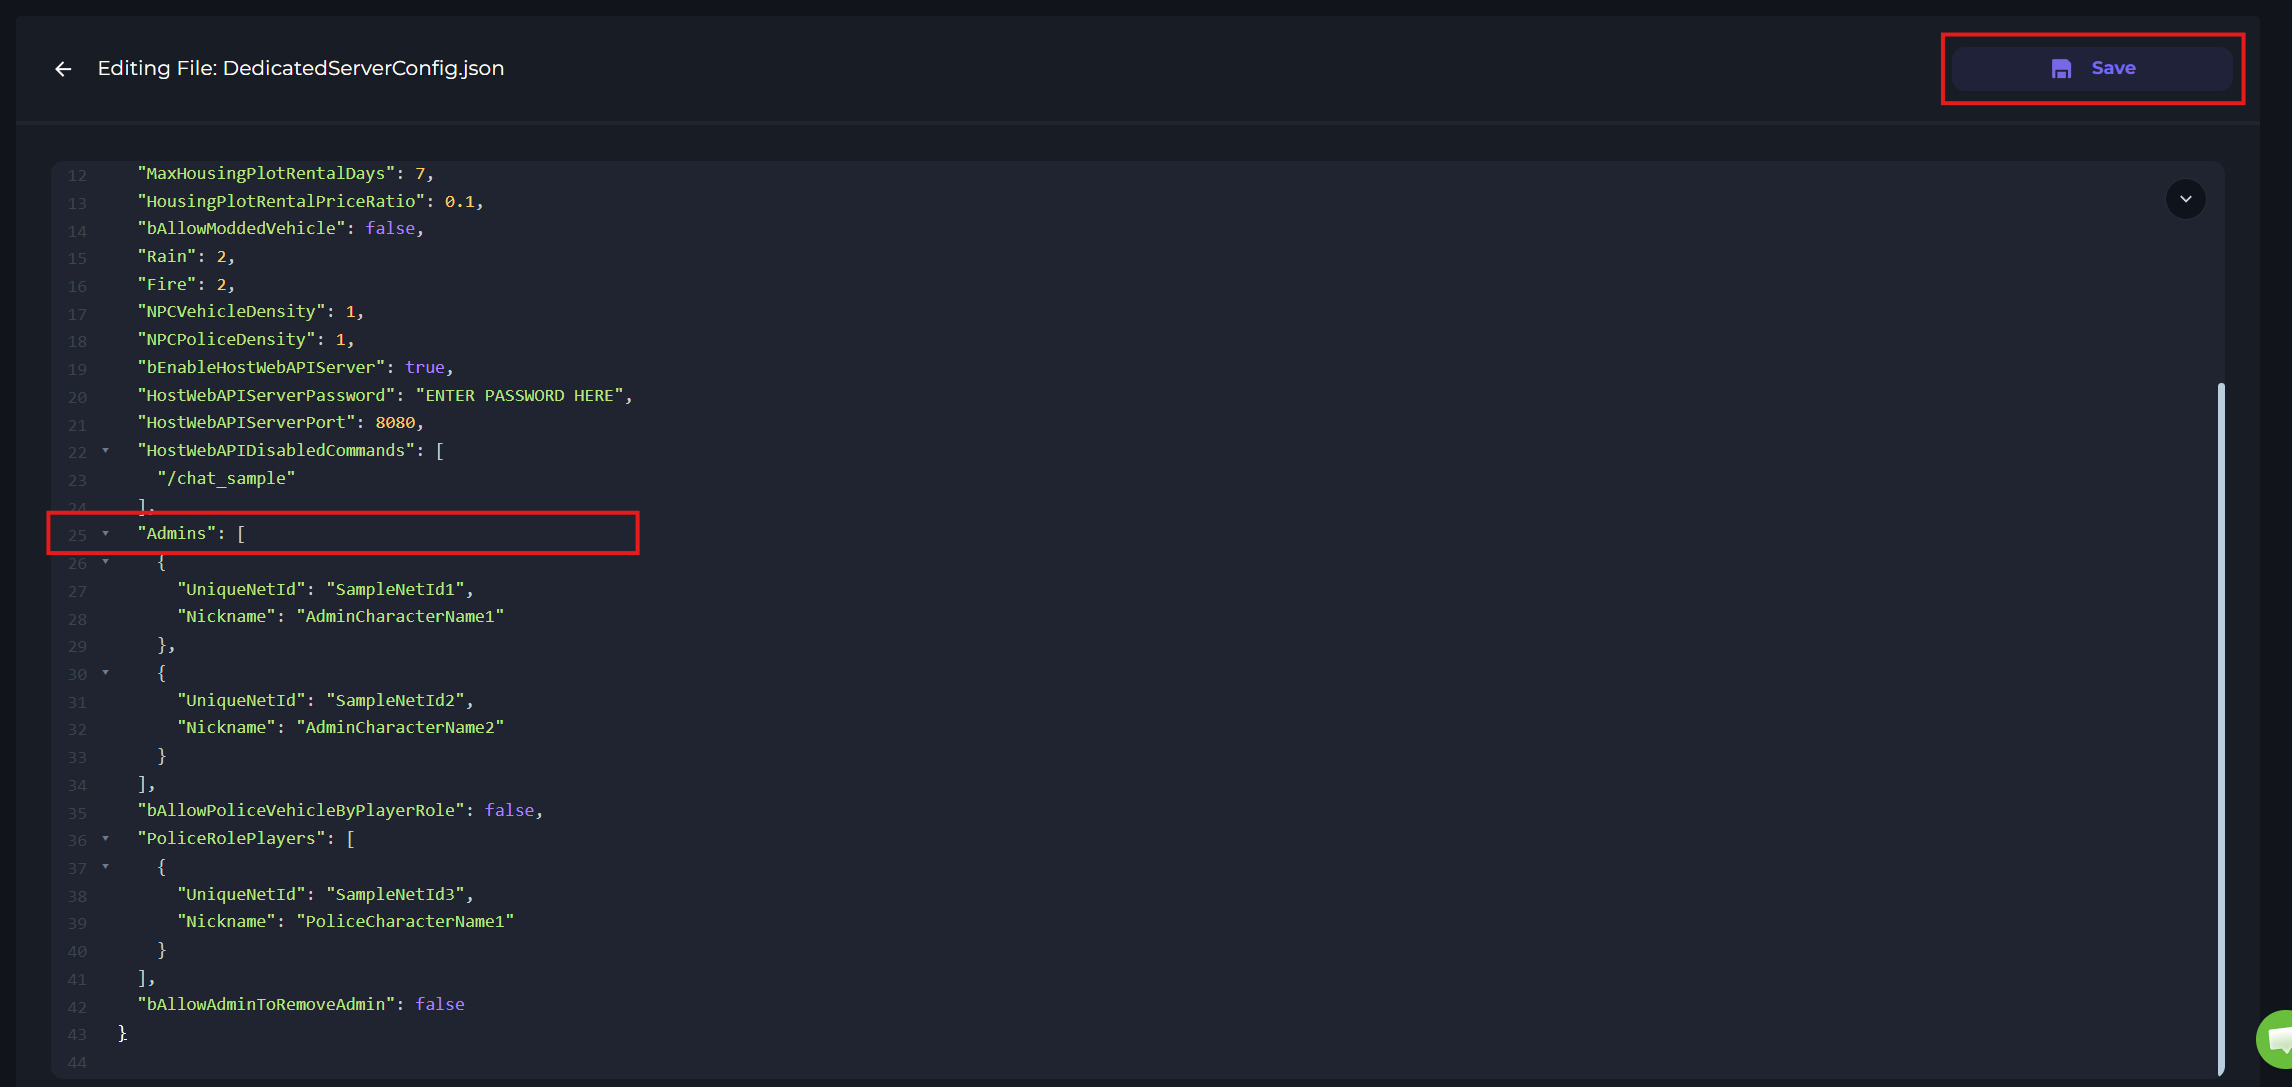This screenshot has width=2292, height=1087.
Task: Collapse the PoliceRolePlayers array fold arrow
Action: coord(106,839)
